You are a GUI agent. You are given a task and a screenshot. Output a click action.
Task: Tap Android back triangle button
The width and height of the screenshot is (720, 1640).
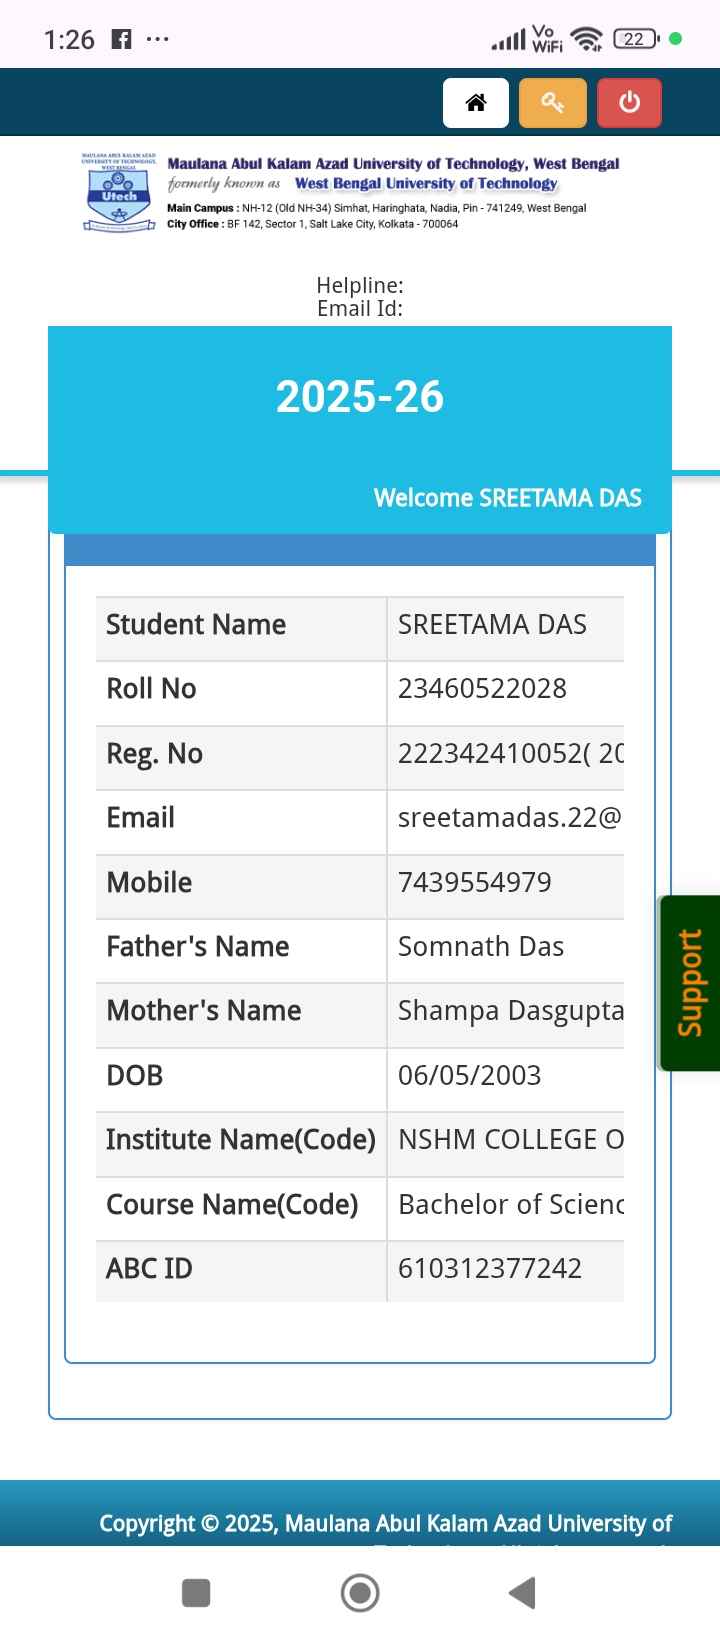(522, 1592)
